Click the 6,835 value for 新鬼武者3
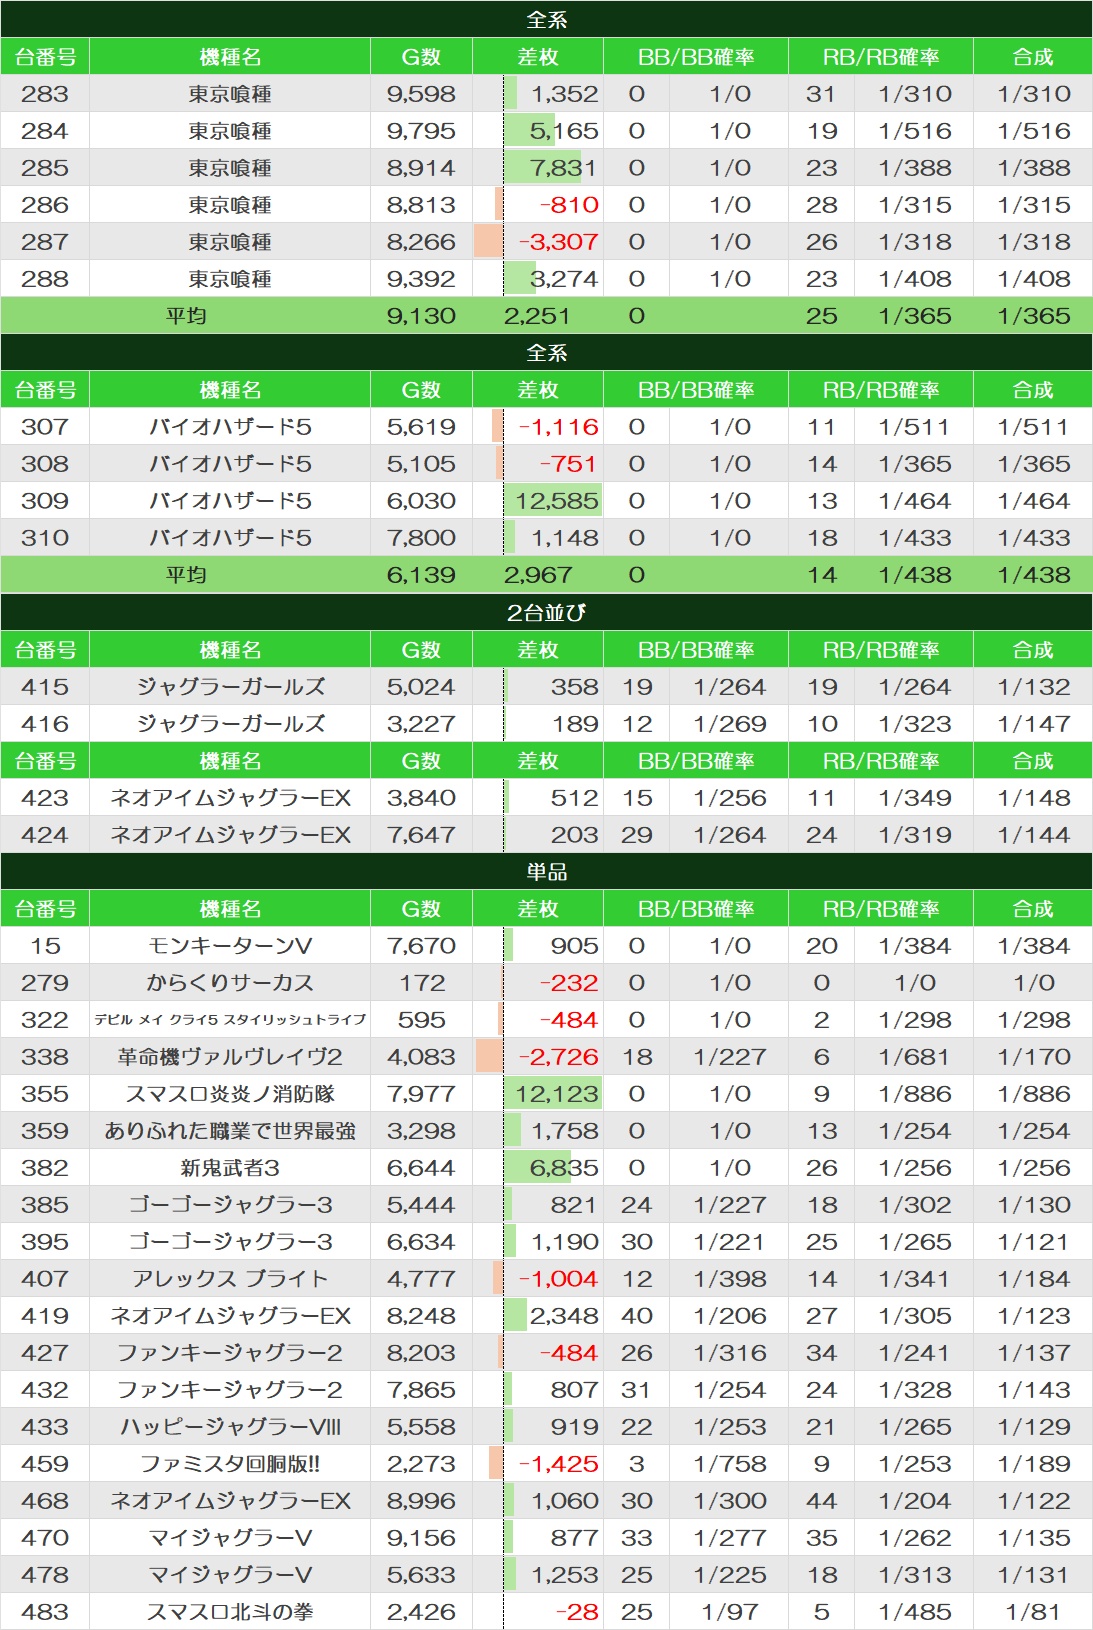 pos(564,1168)
